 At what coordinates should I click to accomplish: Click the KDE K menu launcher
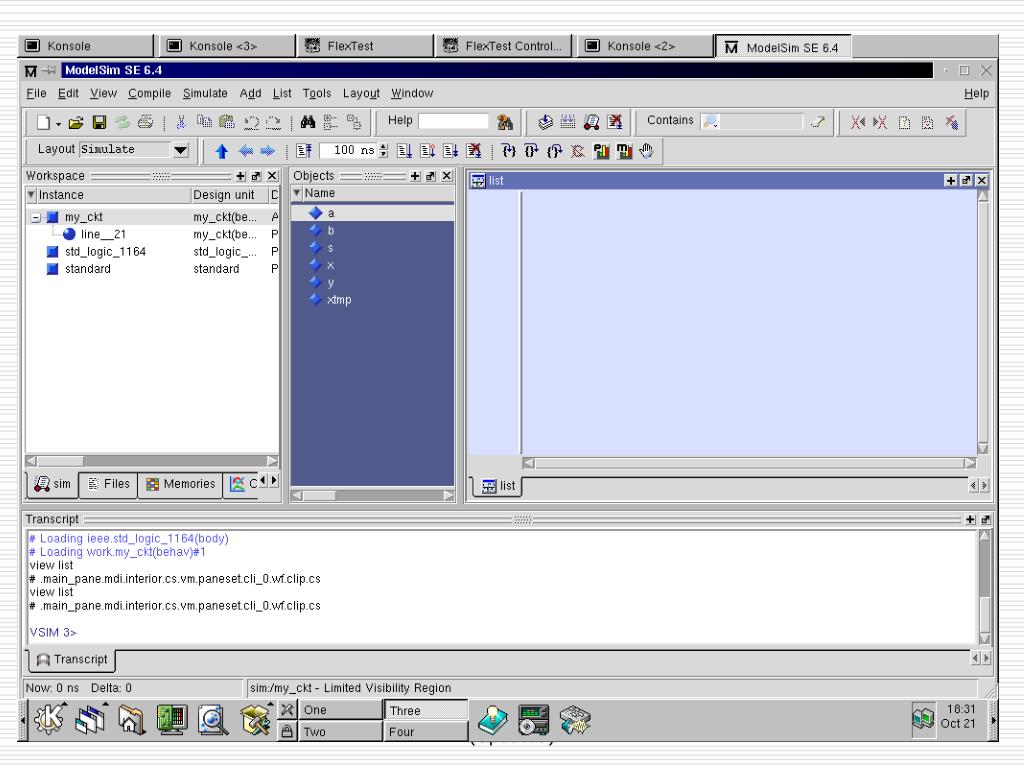pos(50,720)
